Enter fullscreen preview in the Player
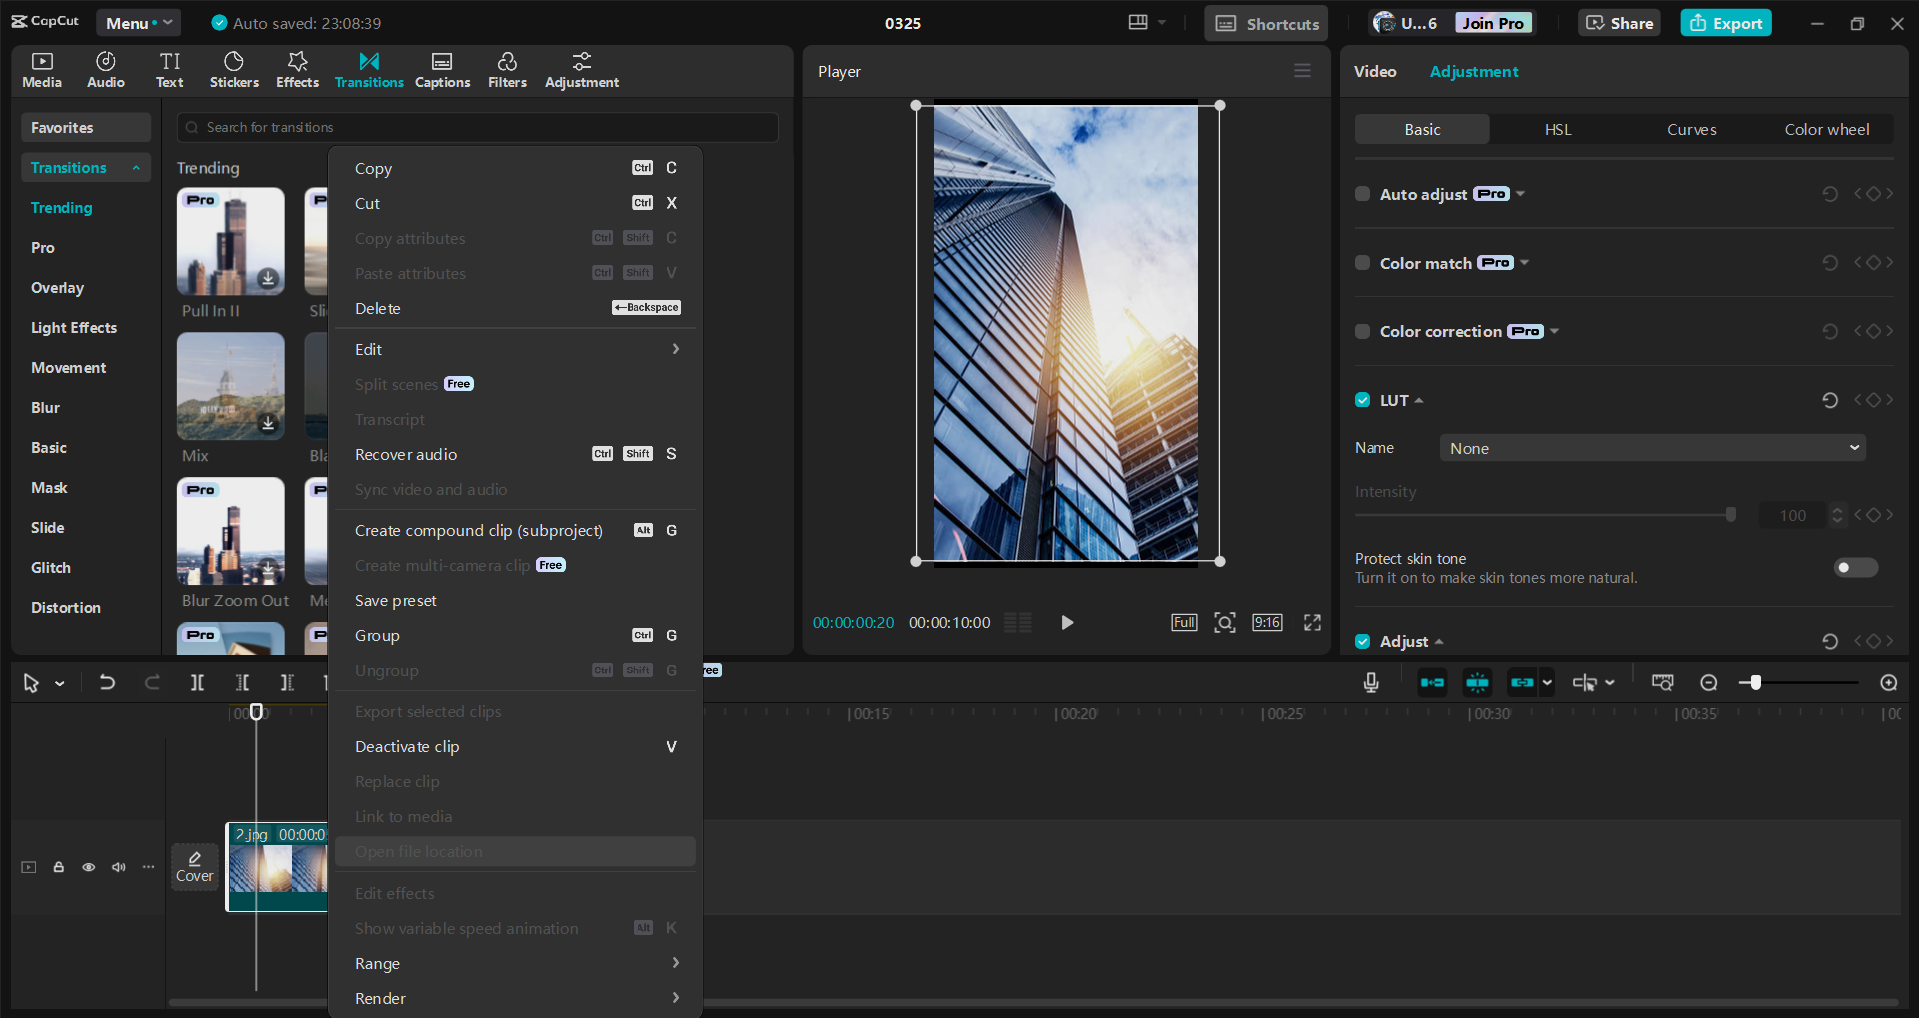 pos(1311,622)
